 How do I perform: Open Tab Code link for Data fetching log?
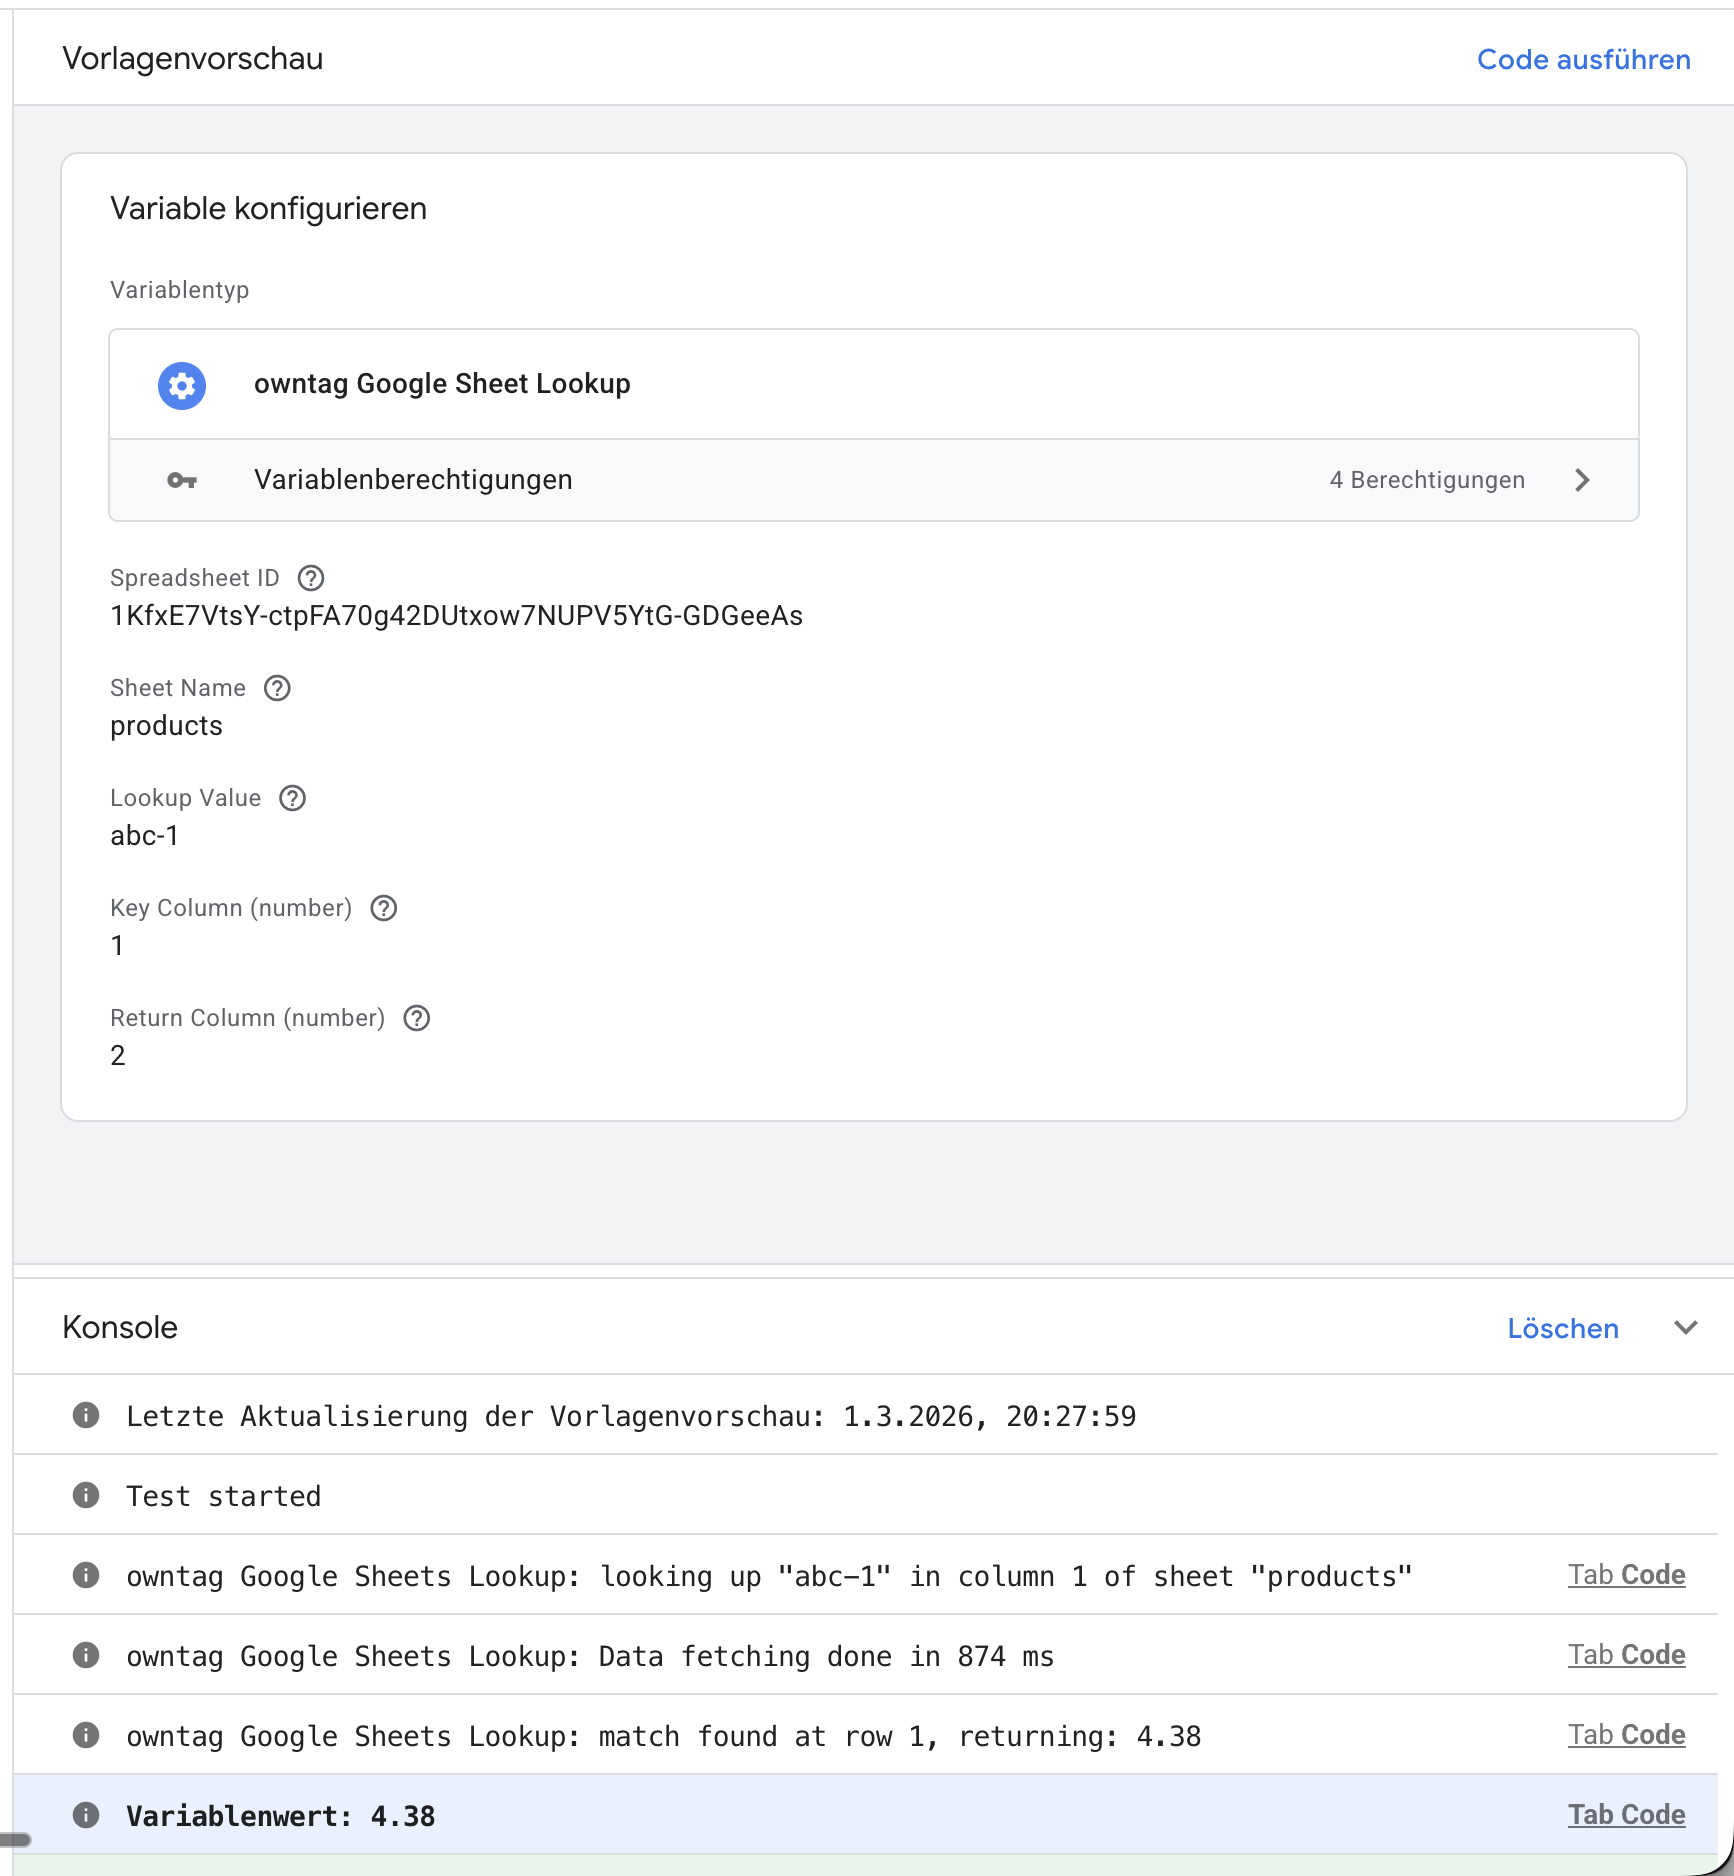pyautogui.click(x=1626, y=1655)
